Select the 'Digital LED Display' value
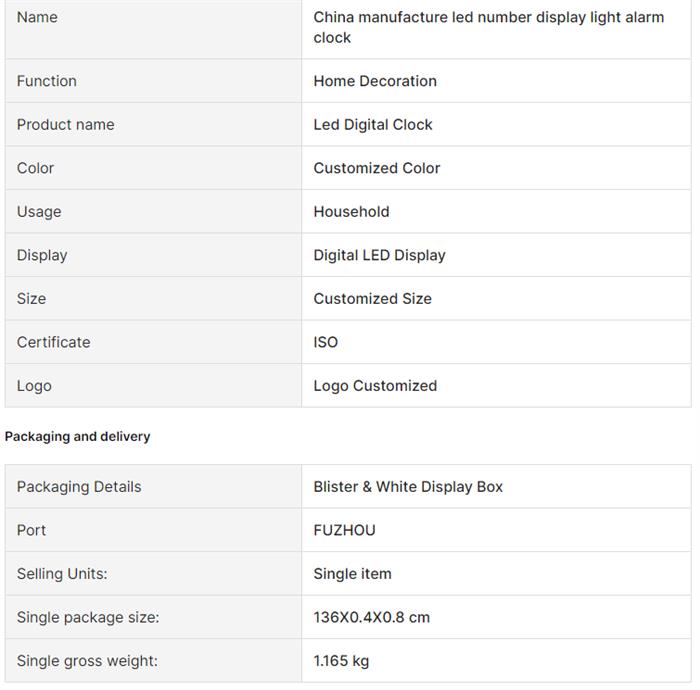Screen dimensions: 700x690 [x=379, y=255]
